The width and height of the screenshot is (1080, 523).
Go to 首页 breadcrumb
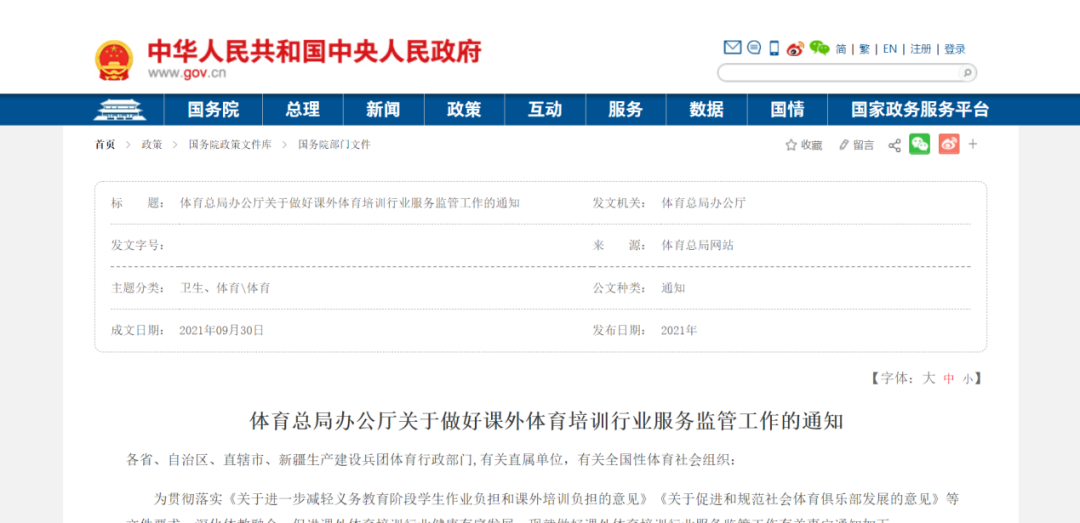tap(105, 145)
